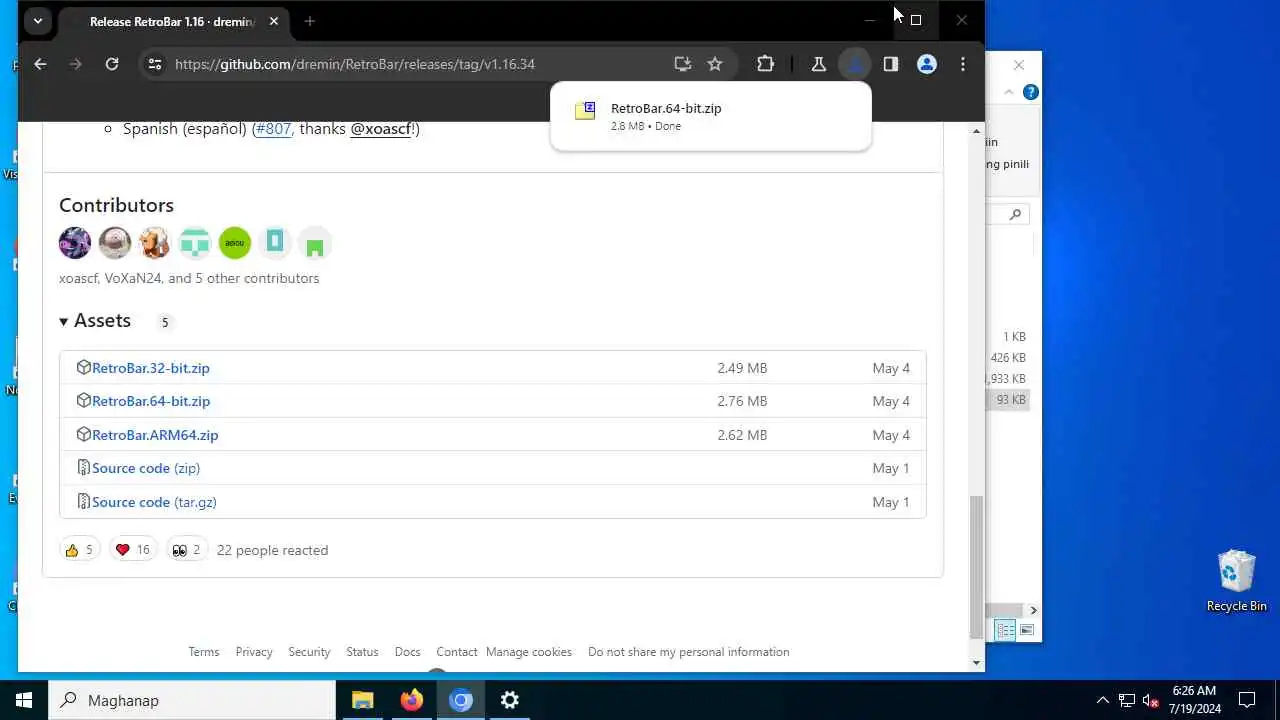
Task: React with thumbs up (5)
Action: (x=79, y=550)
